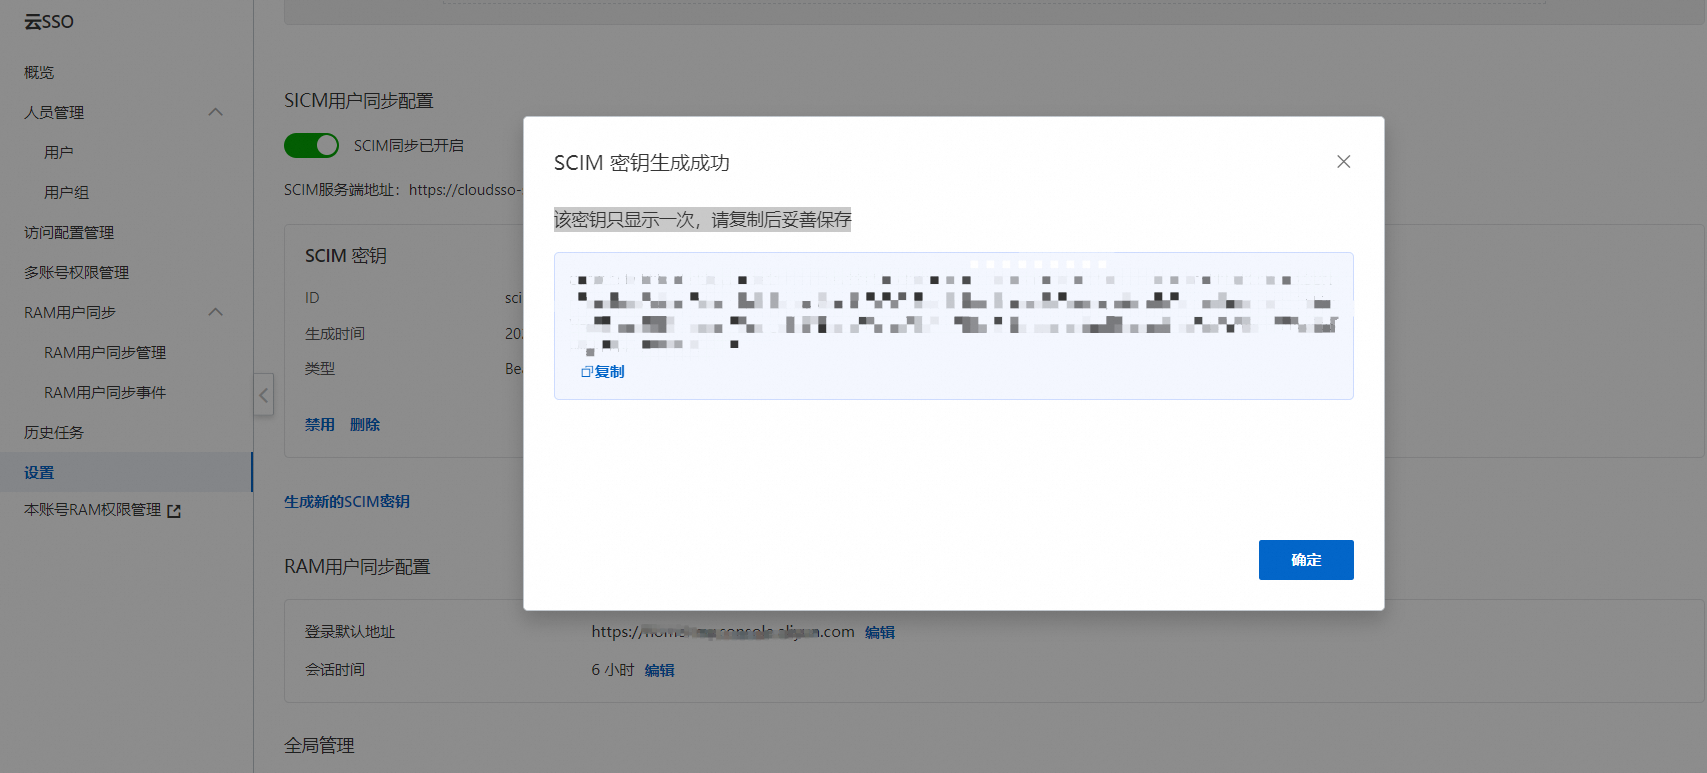The image size is (1707, 773).
Task: Open external link icon beside 本账号RAM权限管理
Action: [174, 511]
